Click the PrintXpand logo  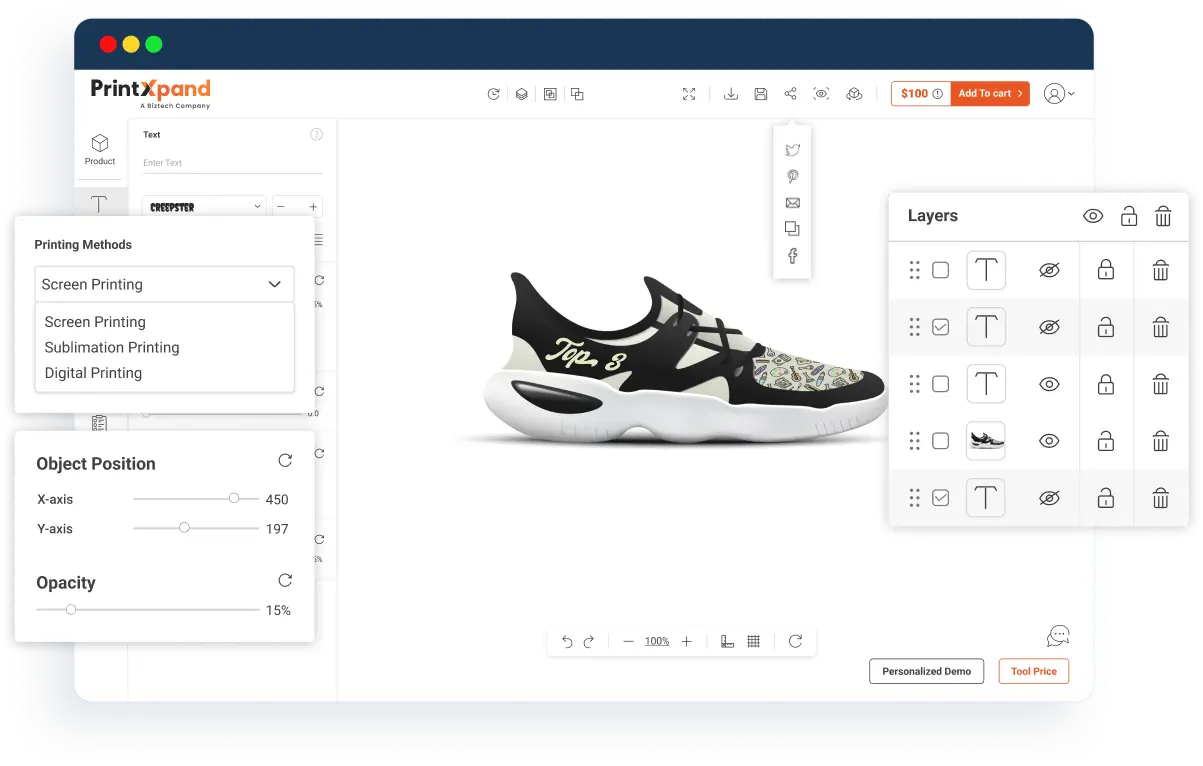[x=151, y=92]
